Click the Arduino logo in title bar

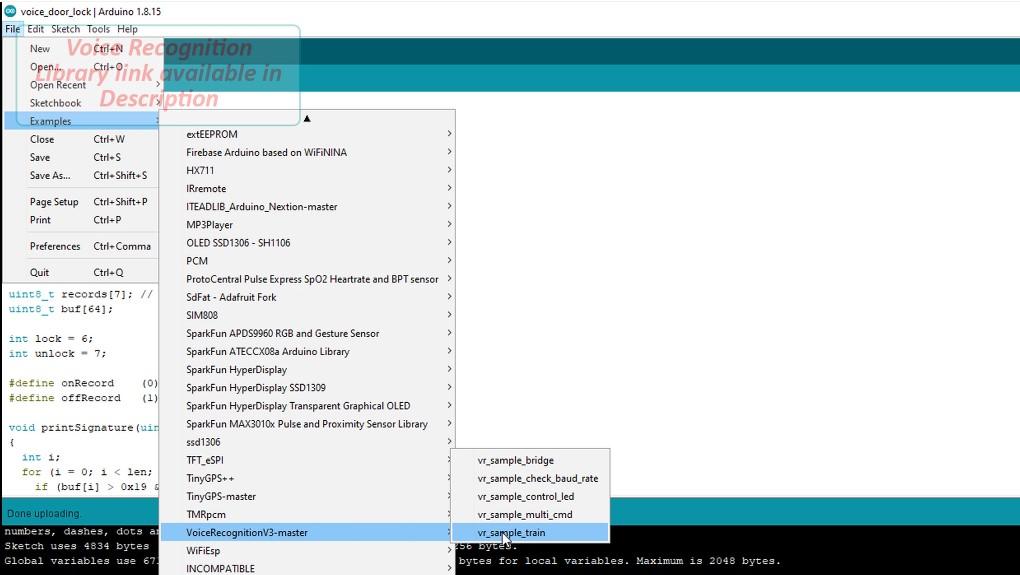click(x=10, y=11)
